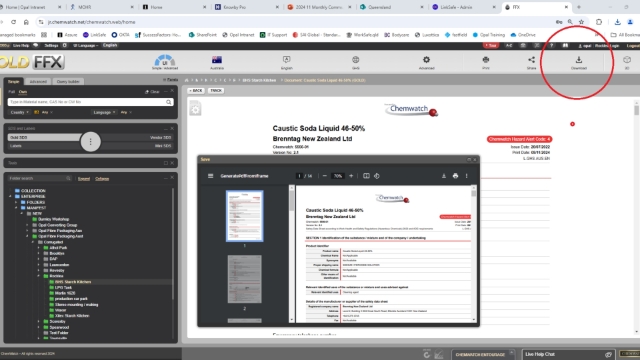Screen dimensions: 640x360
Task: Click the GHS globe icon in the toolbar
Action: [356, 60]
